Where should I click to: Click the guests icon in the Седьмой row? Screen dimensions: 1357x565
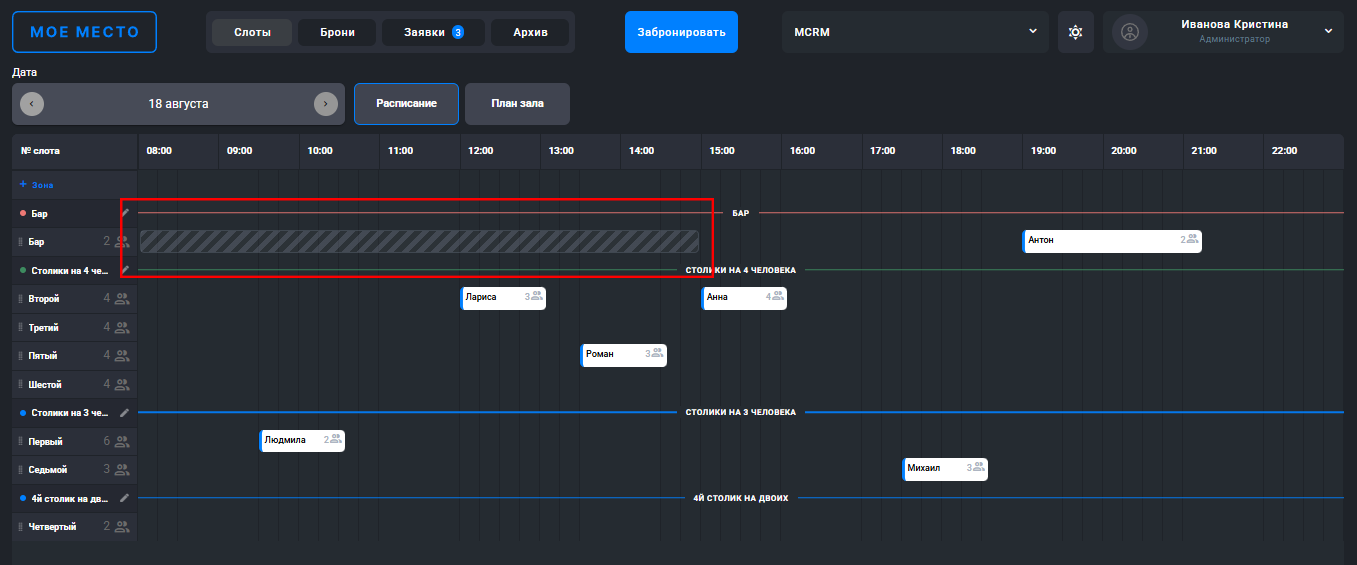[122, 469]
